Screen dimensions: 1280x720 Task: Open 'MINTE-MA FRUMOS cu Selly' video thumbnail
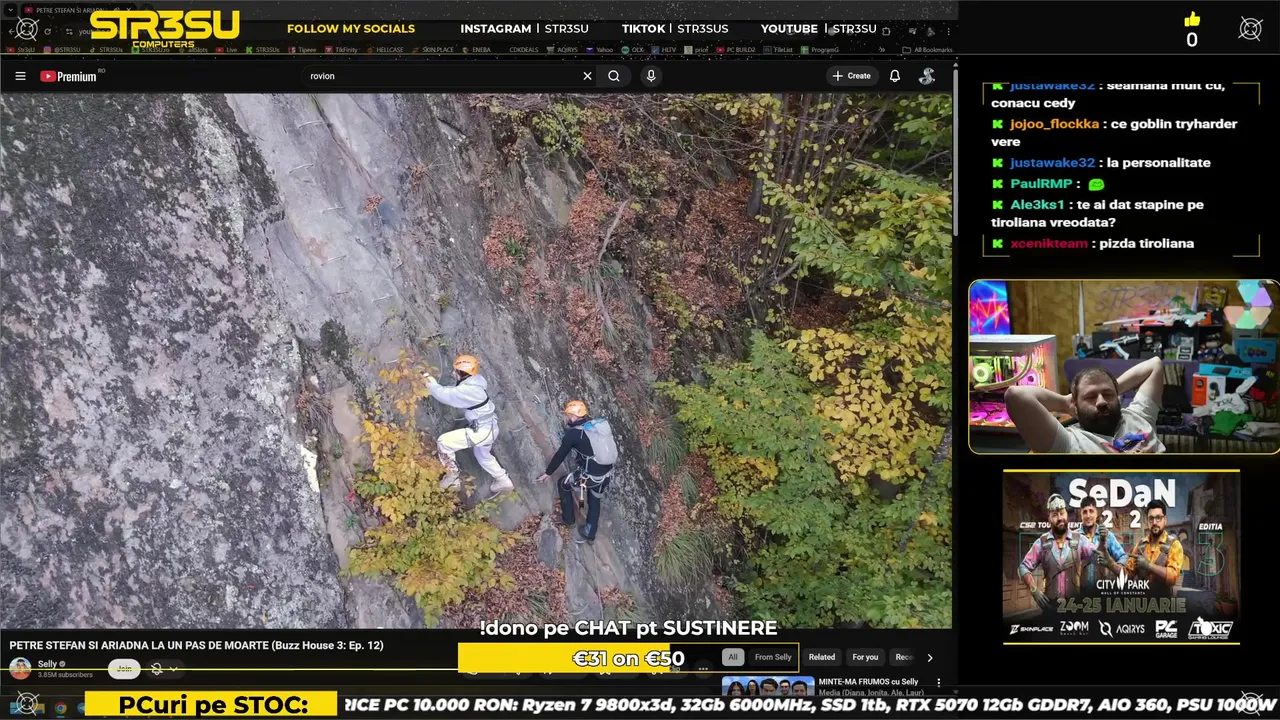768,687
